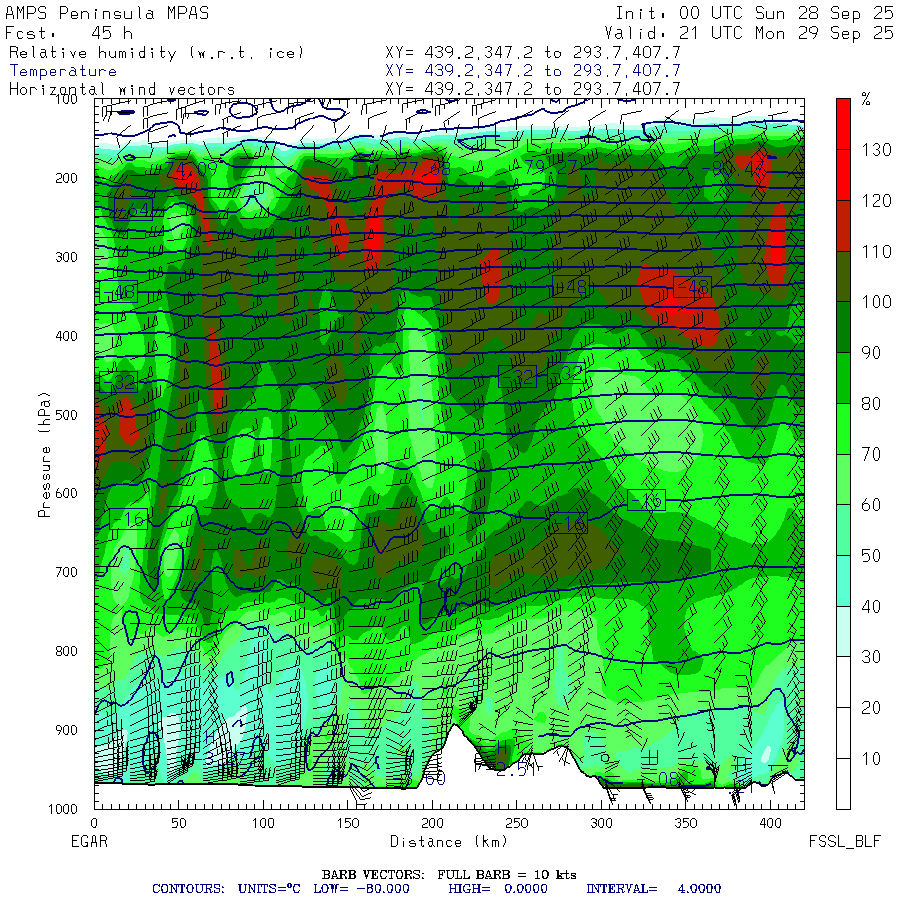Click the 'Init: 00 UTC Sun 28 Sep 25' text

755,13
